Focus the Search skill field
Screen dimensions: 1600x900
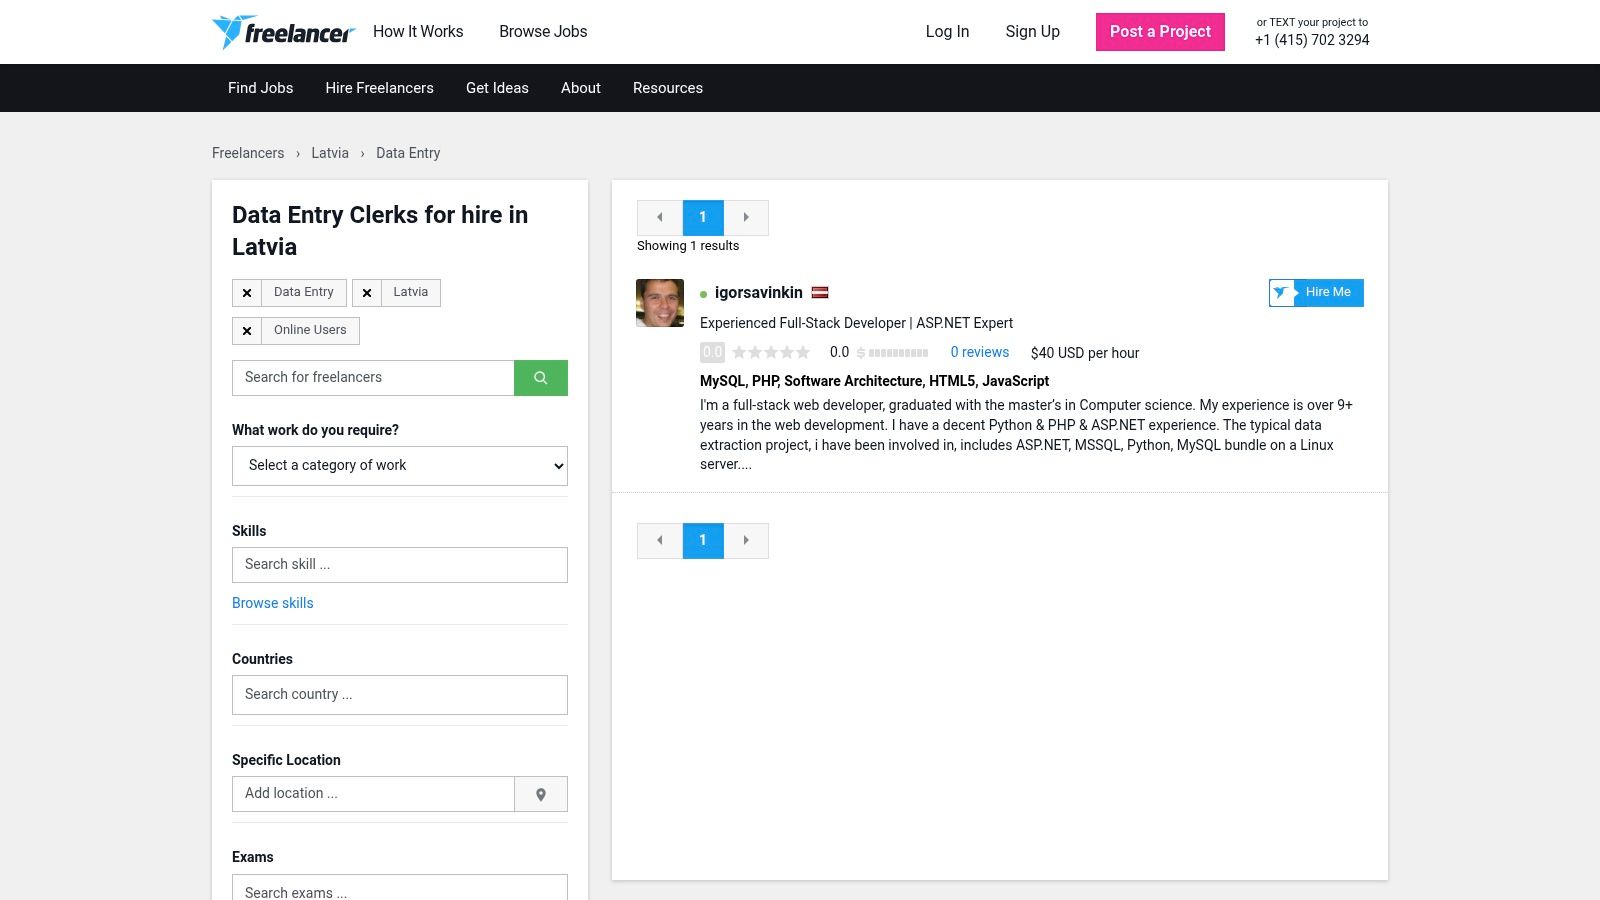(400, 565)
